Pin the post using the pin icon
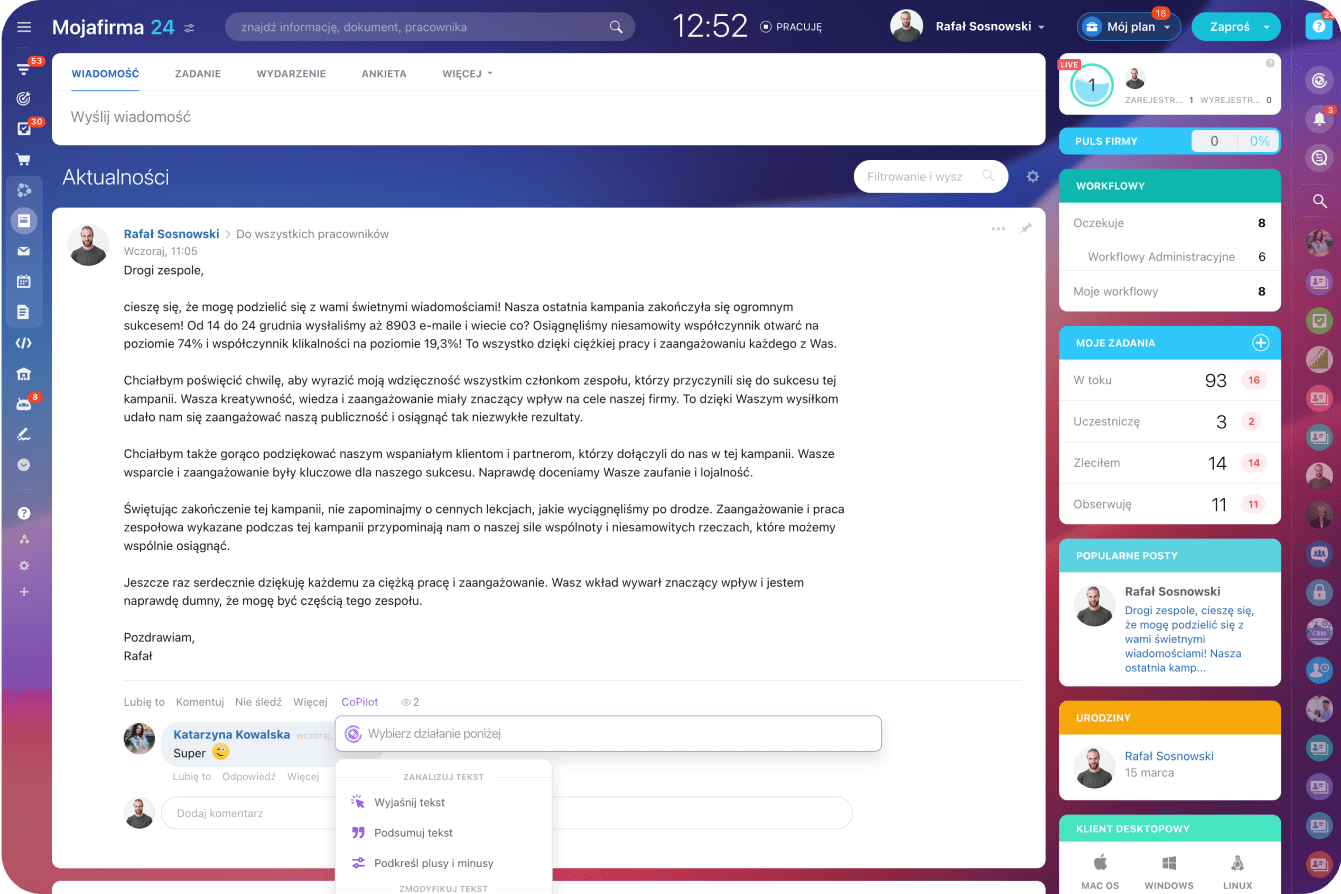The height and width of the screenshot is (894, 1341). 1025,229
